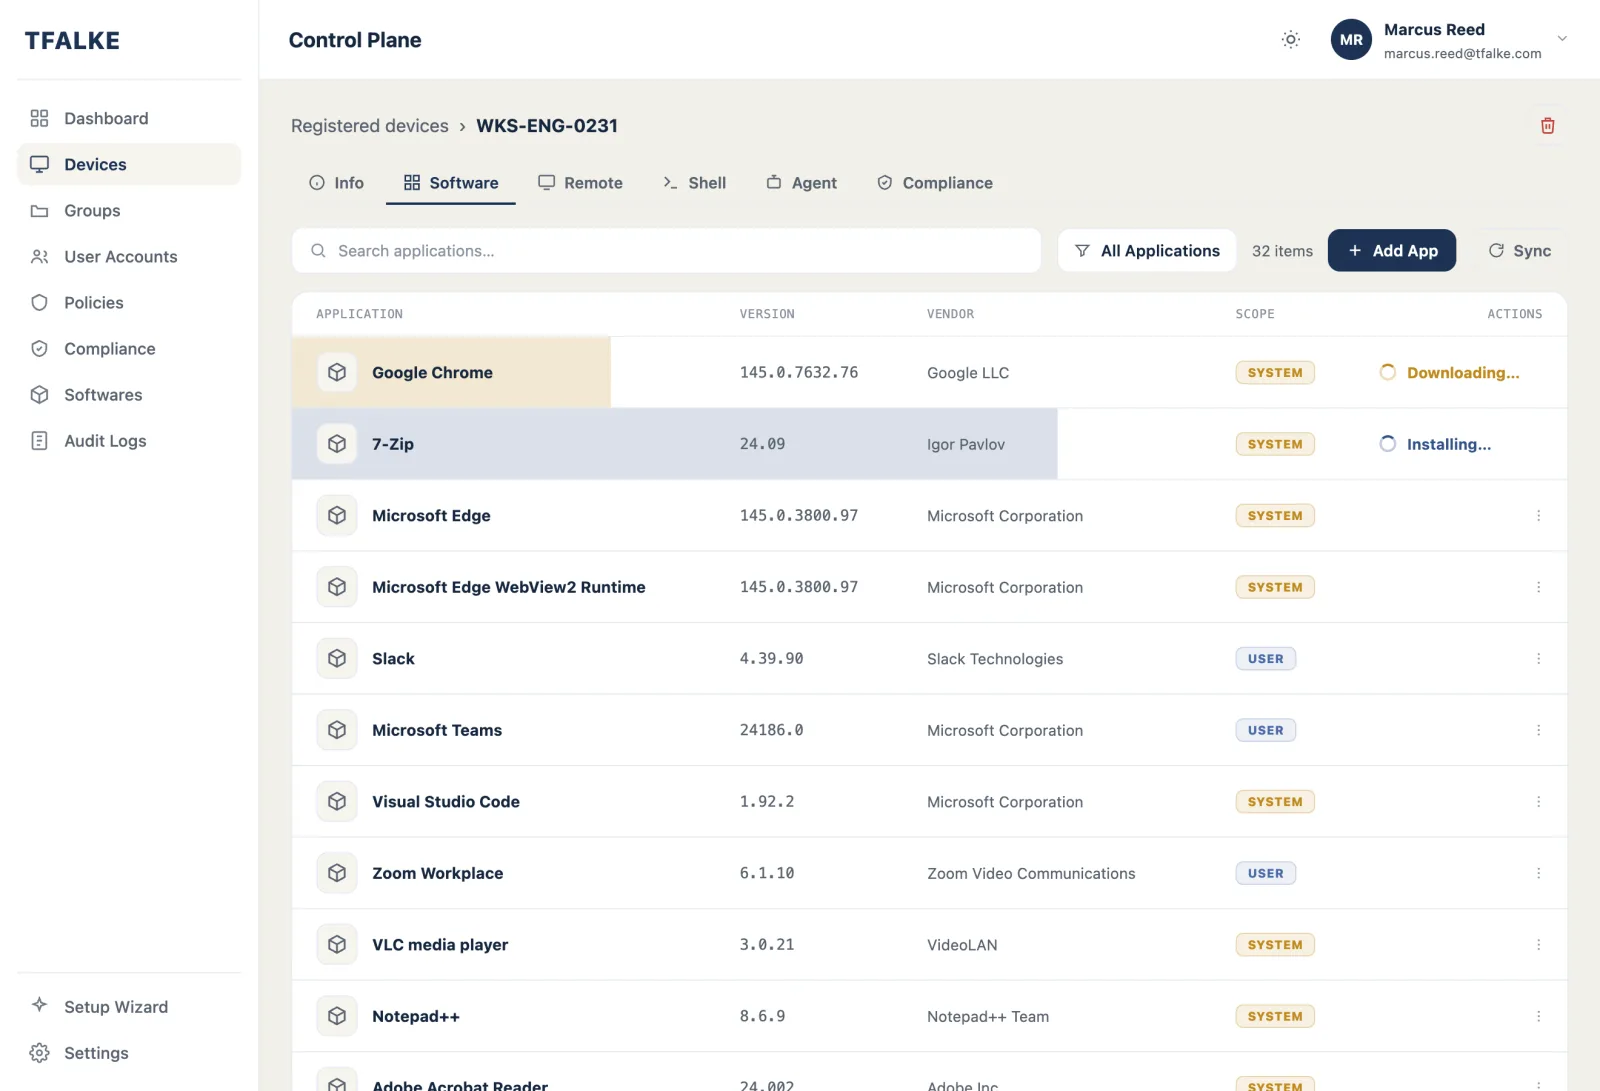The width and height of the screenshot is (1600, 1091).
Task: Click the Slack package icon
Action: (x=337, y=658)
